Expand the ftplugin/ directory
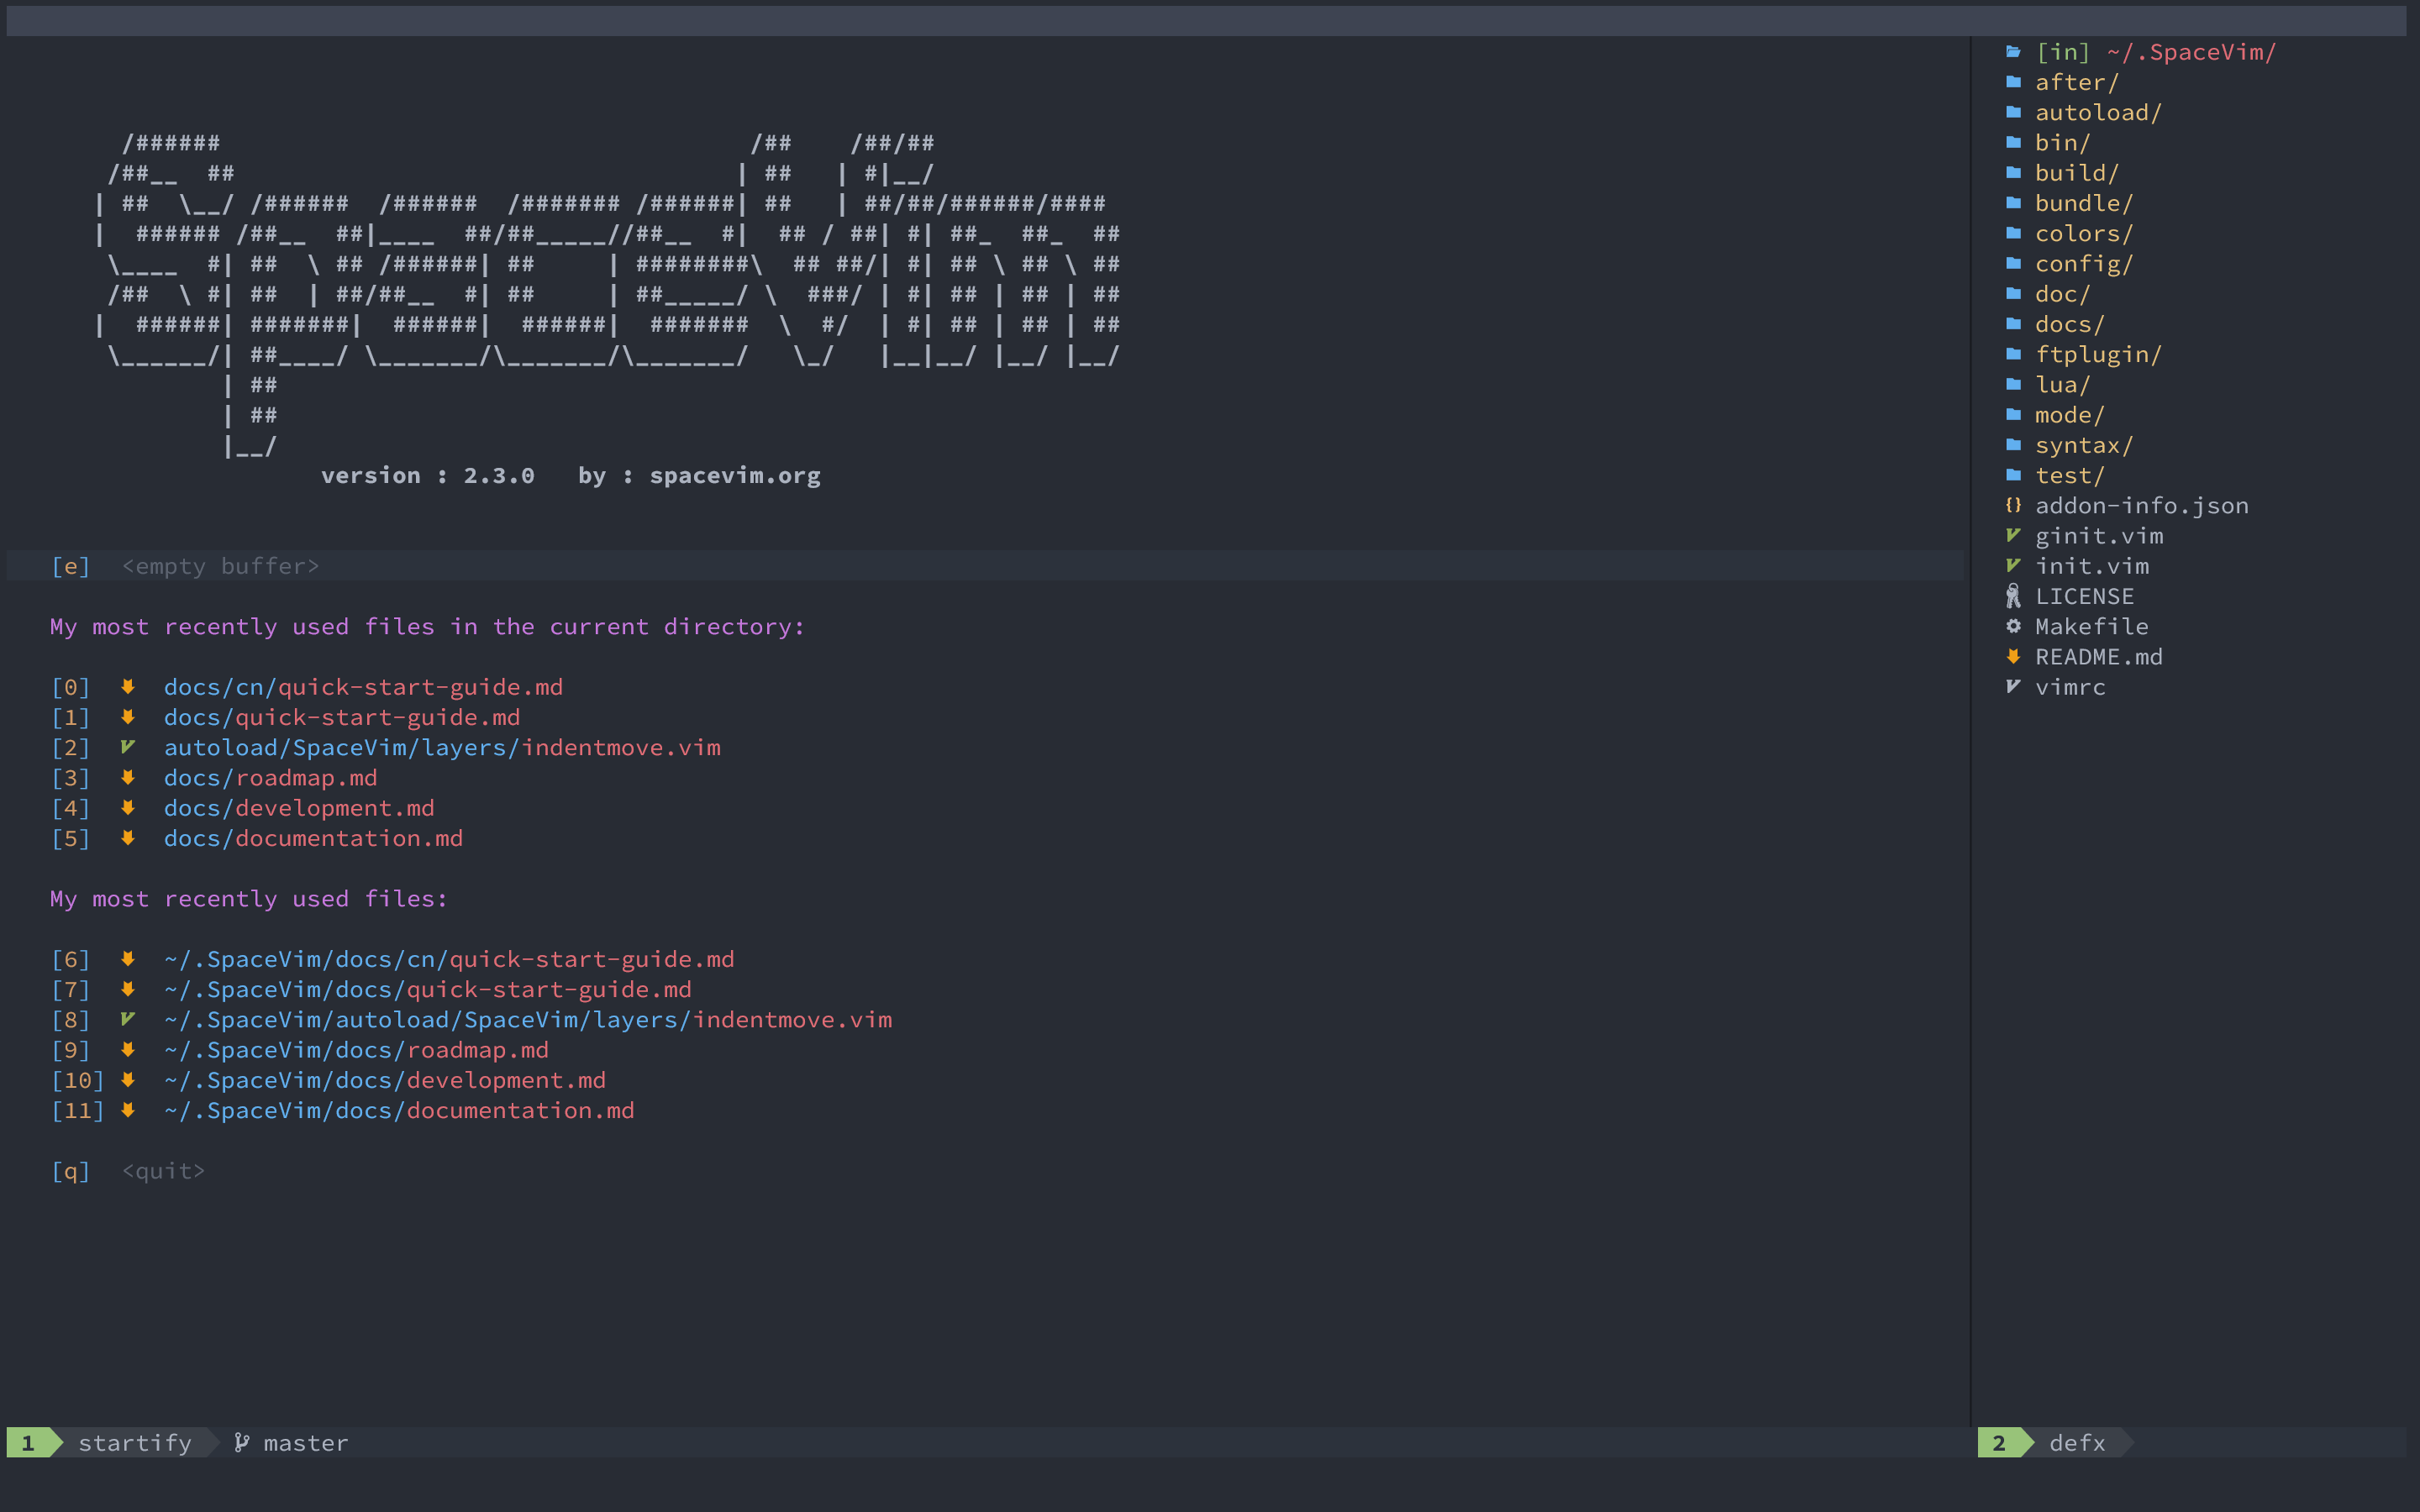Viewport: 2420px width, 1512px height. (2098, 355)
